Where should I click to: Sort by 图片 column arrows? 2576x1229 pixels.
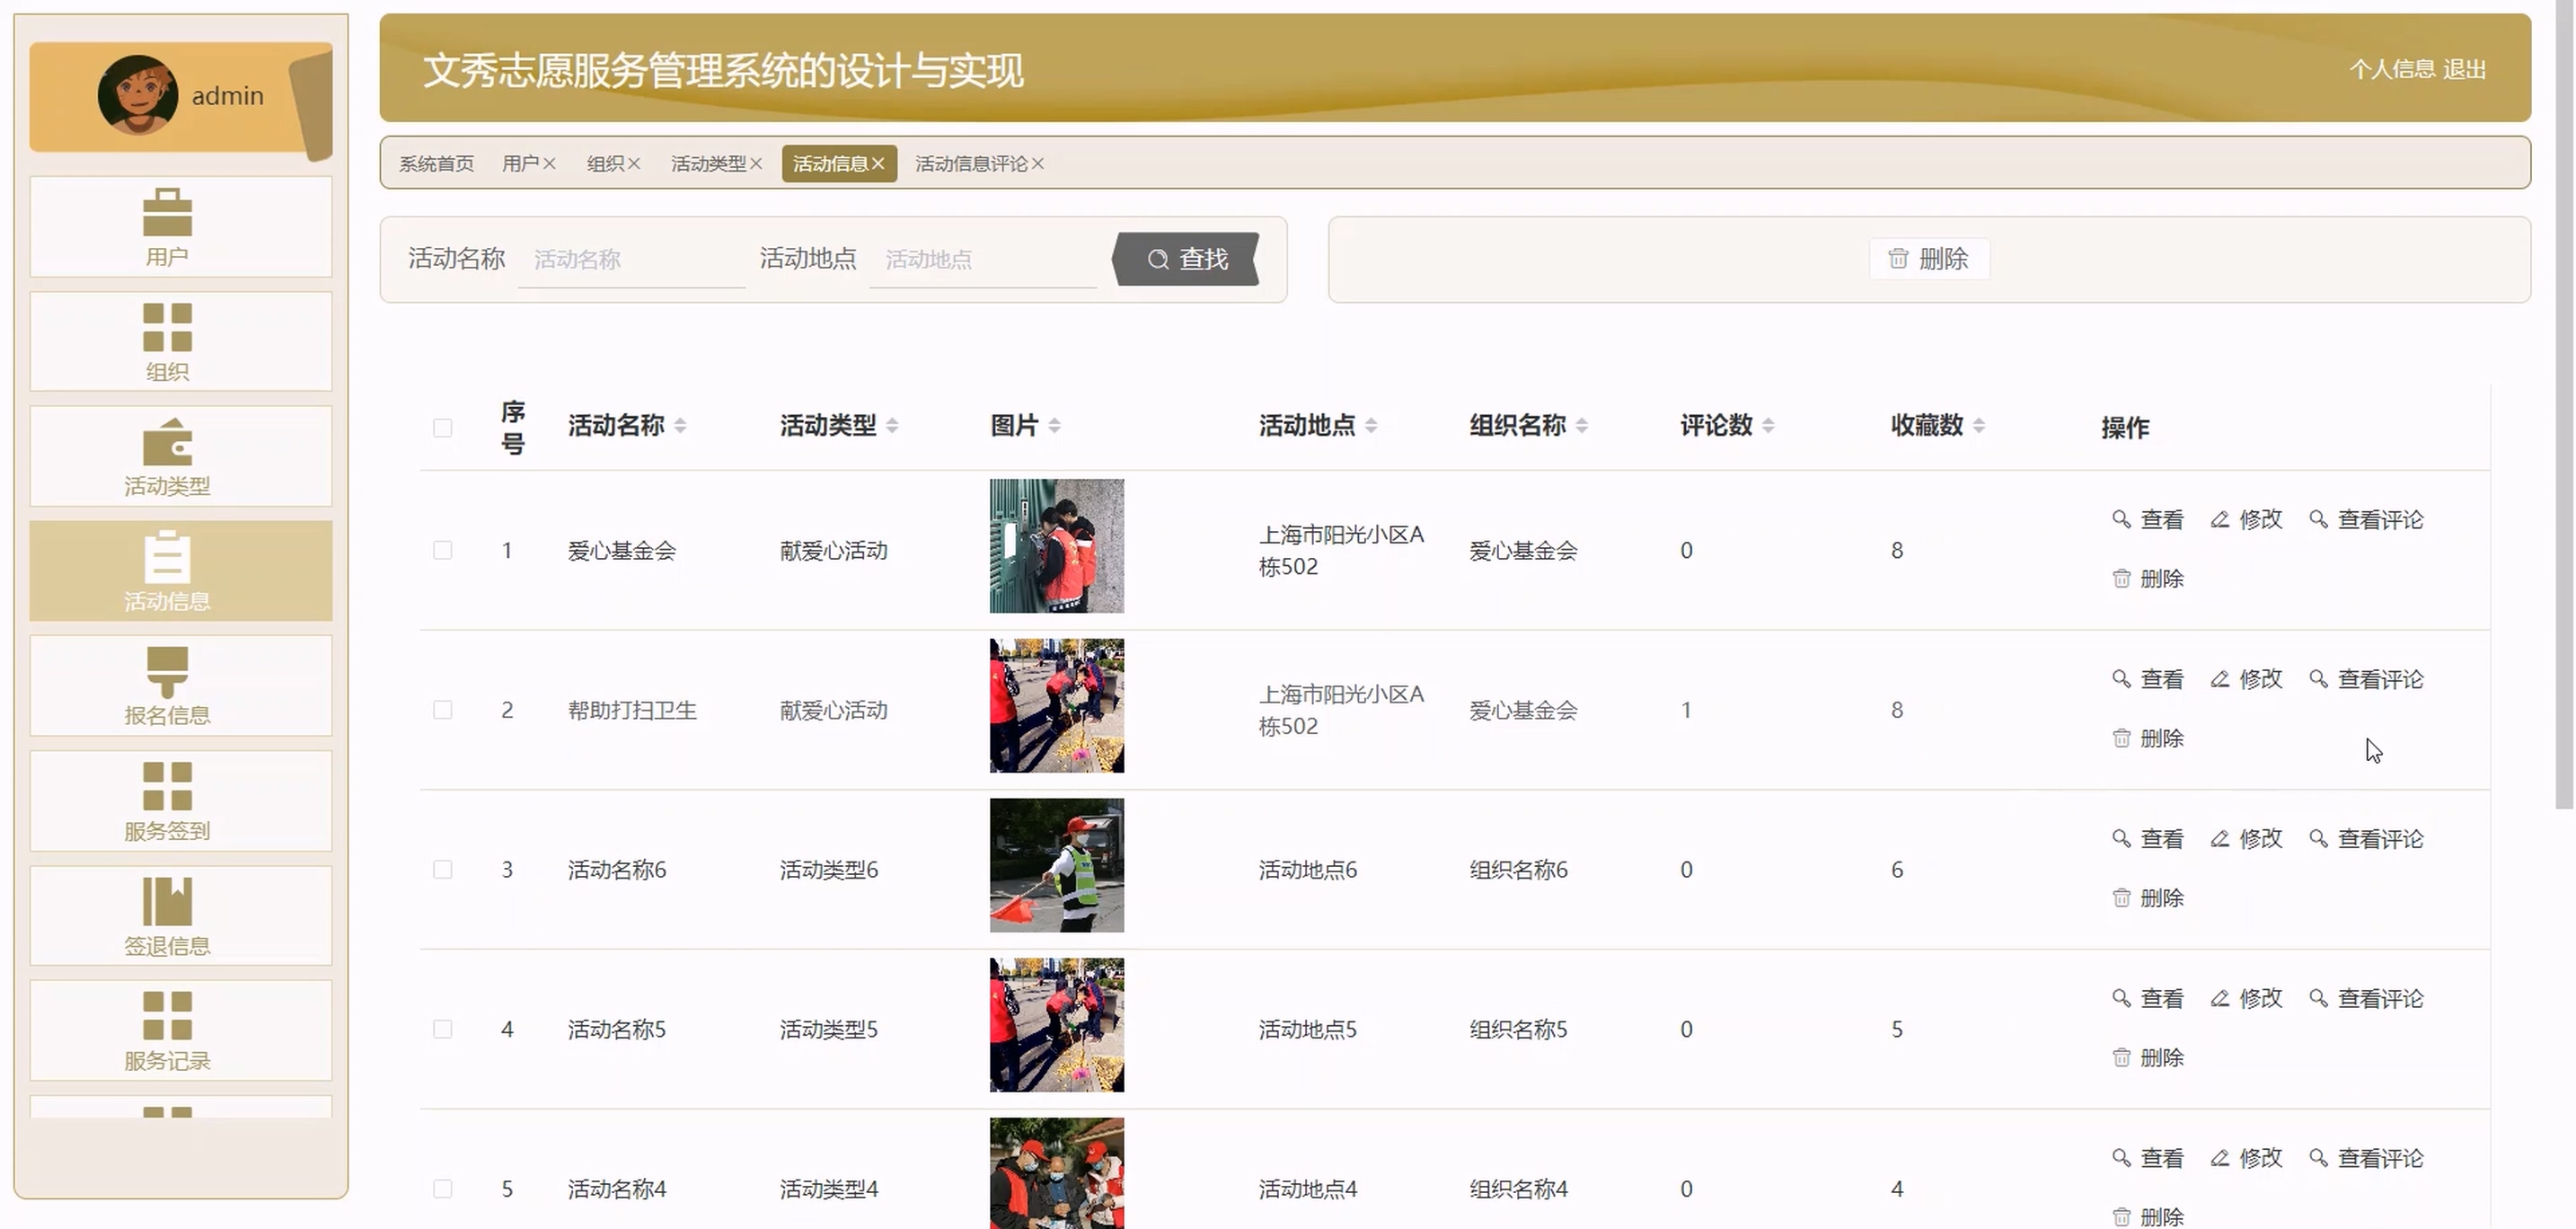coord(1054,426)
